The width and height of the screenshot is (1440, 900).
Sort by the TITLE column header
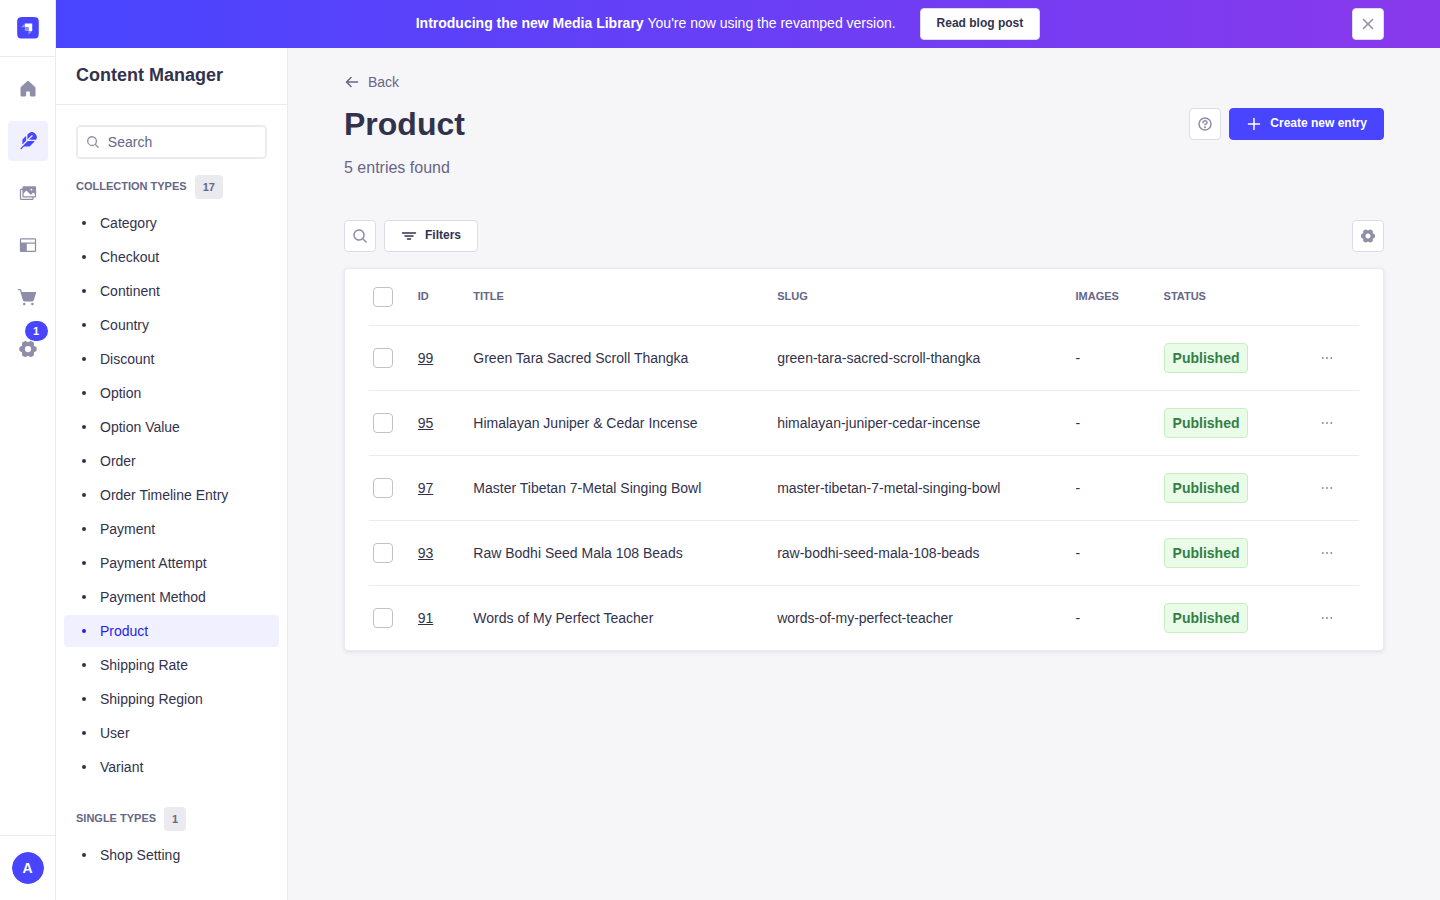coord(488,296)
